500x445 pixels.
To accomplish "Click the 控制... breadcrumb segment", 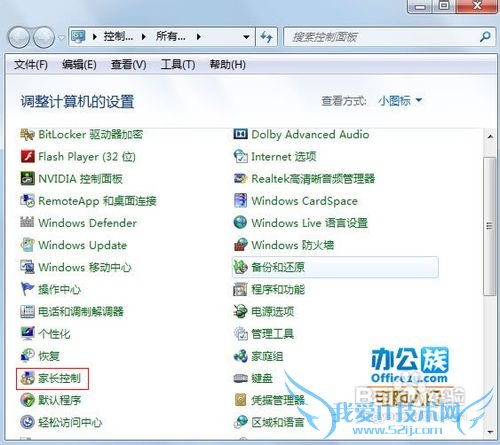I will 118,37.
